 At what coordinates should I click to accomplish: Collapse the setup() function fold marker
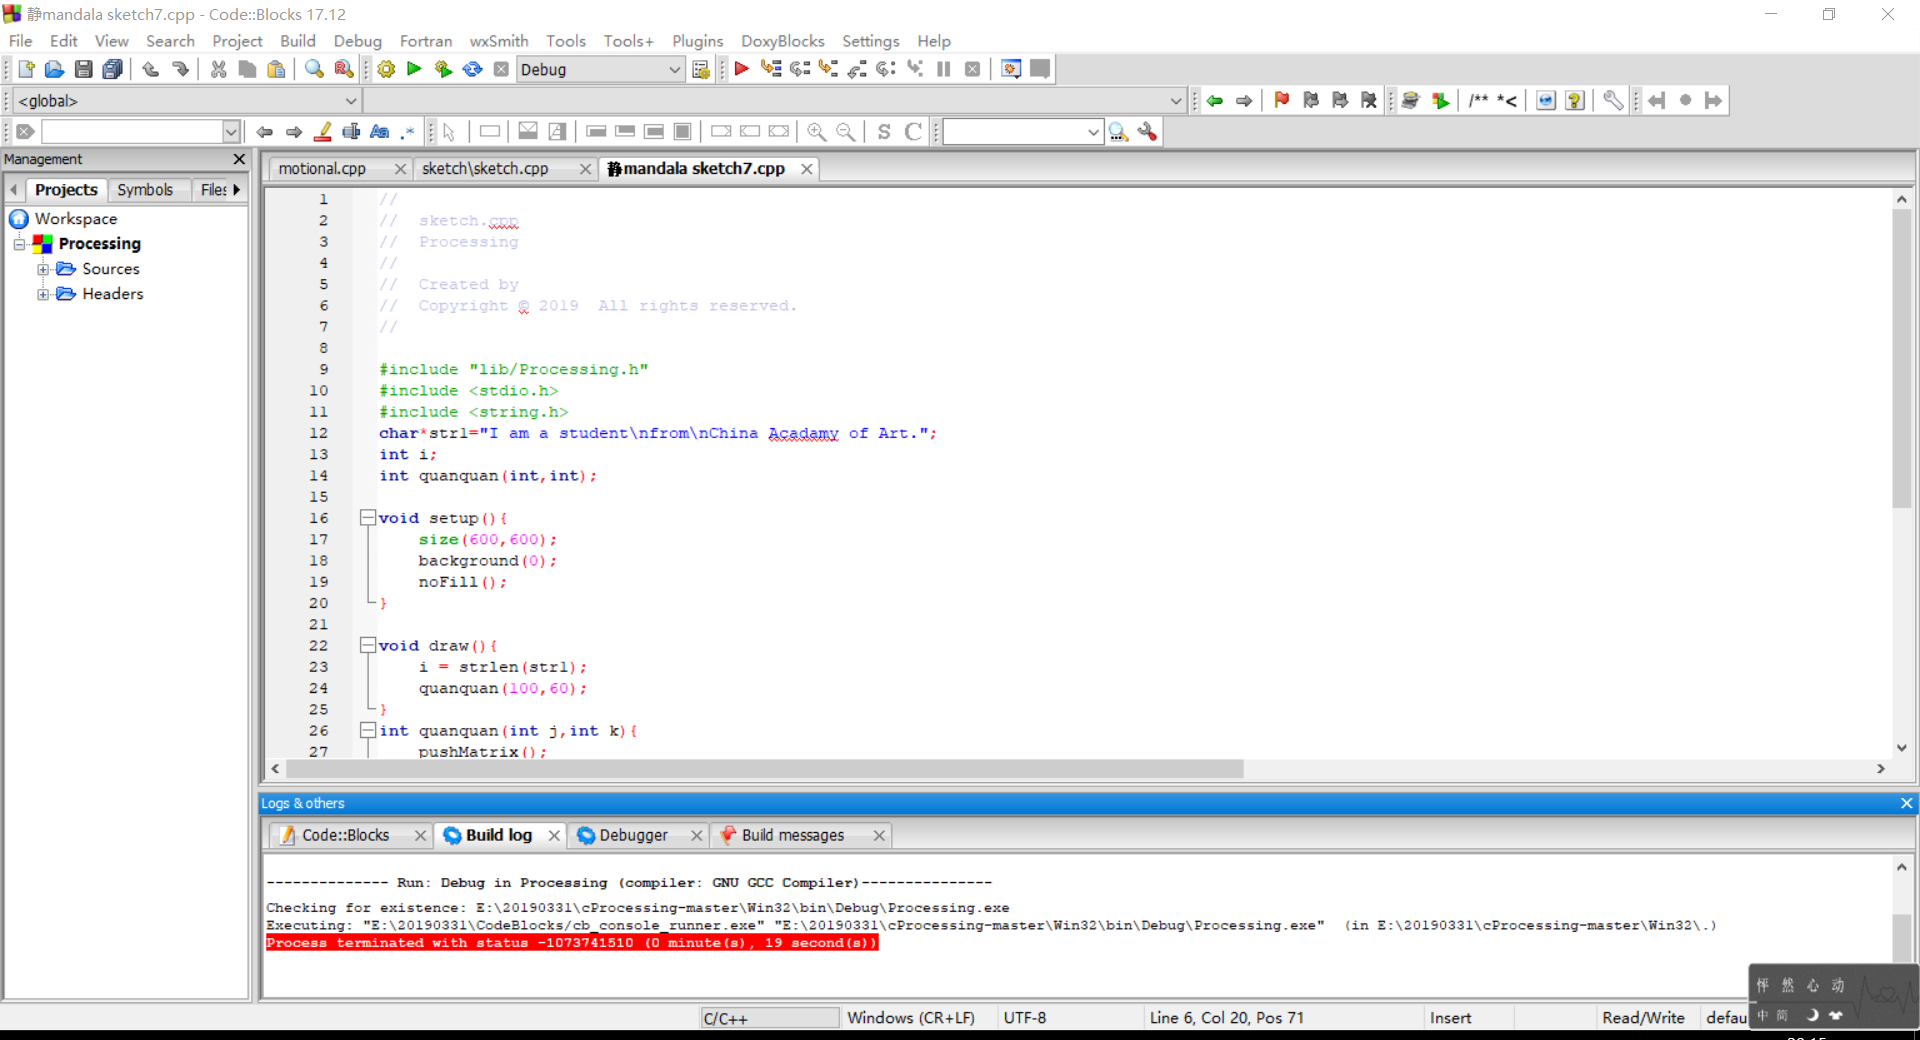tap(367, 518)
